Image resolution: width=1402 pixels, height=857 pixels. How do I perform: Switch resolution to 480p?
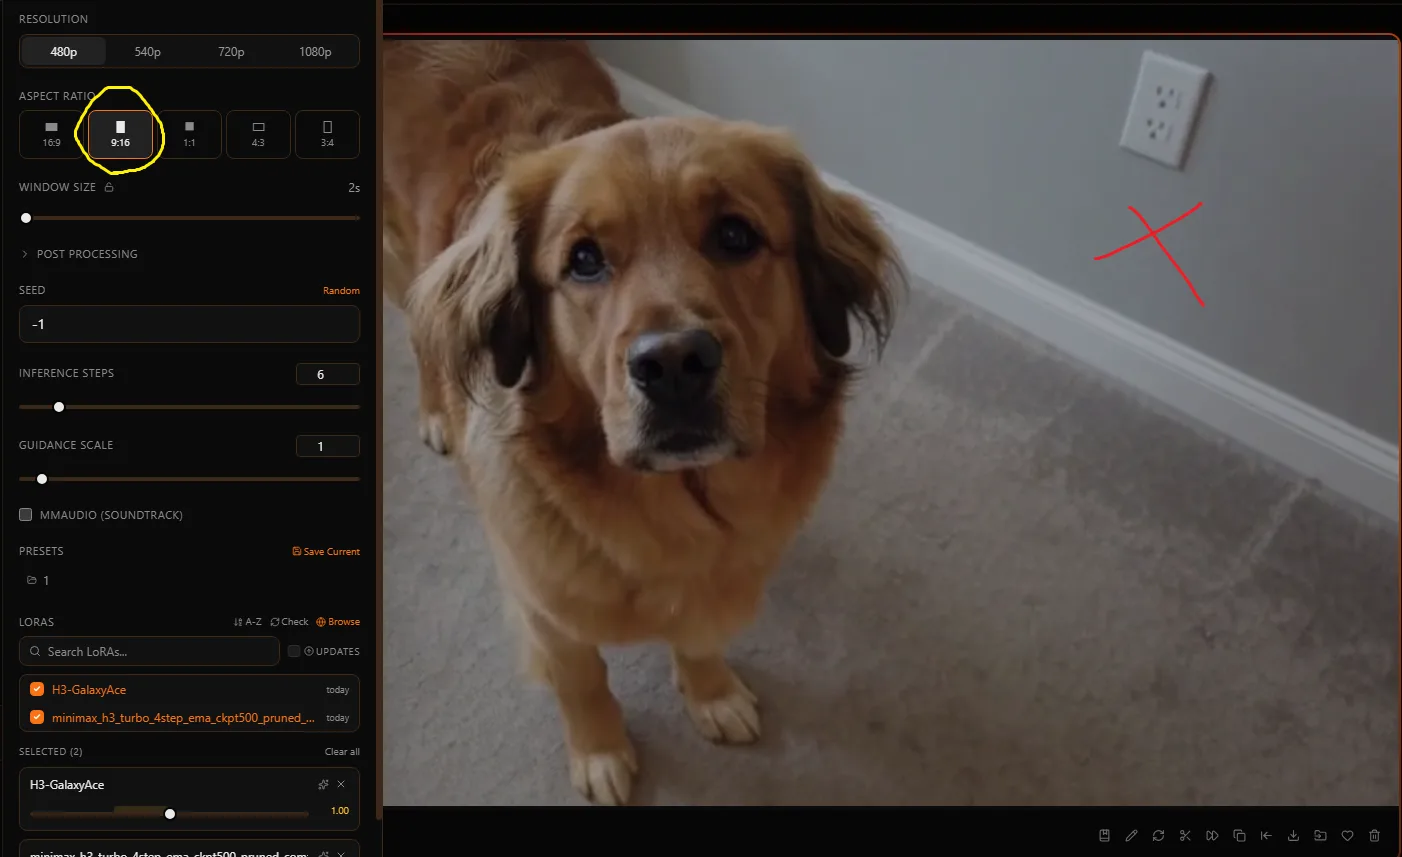pyautogui.click(x=64, y=52)
